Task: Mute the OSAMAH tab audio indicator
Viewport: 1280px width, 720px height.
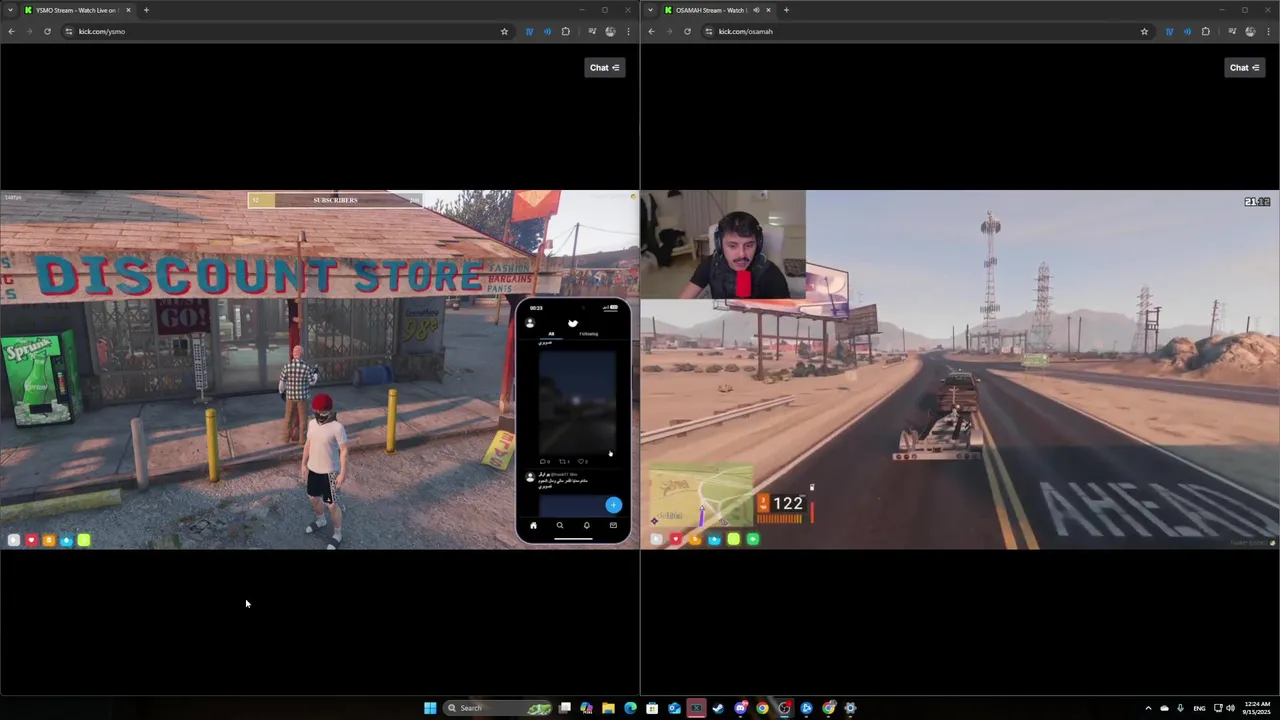Action: point(756,10)
